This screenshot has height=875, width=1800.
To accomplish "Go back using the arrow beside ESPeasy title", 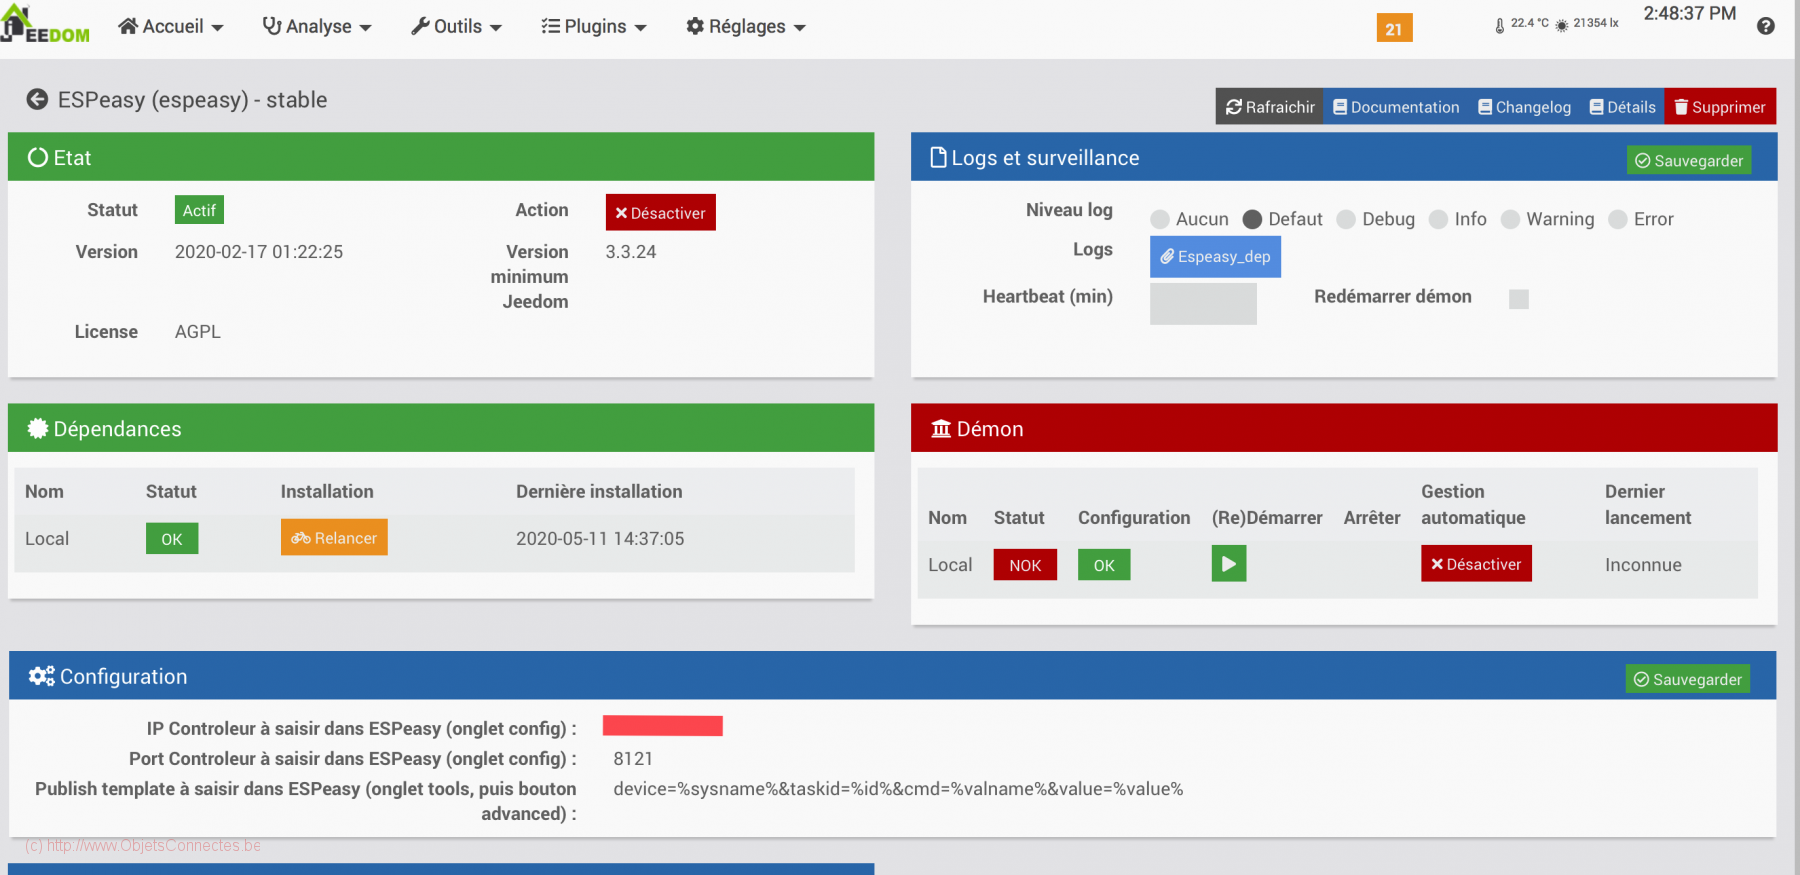I will click(x=37, y=99).
